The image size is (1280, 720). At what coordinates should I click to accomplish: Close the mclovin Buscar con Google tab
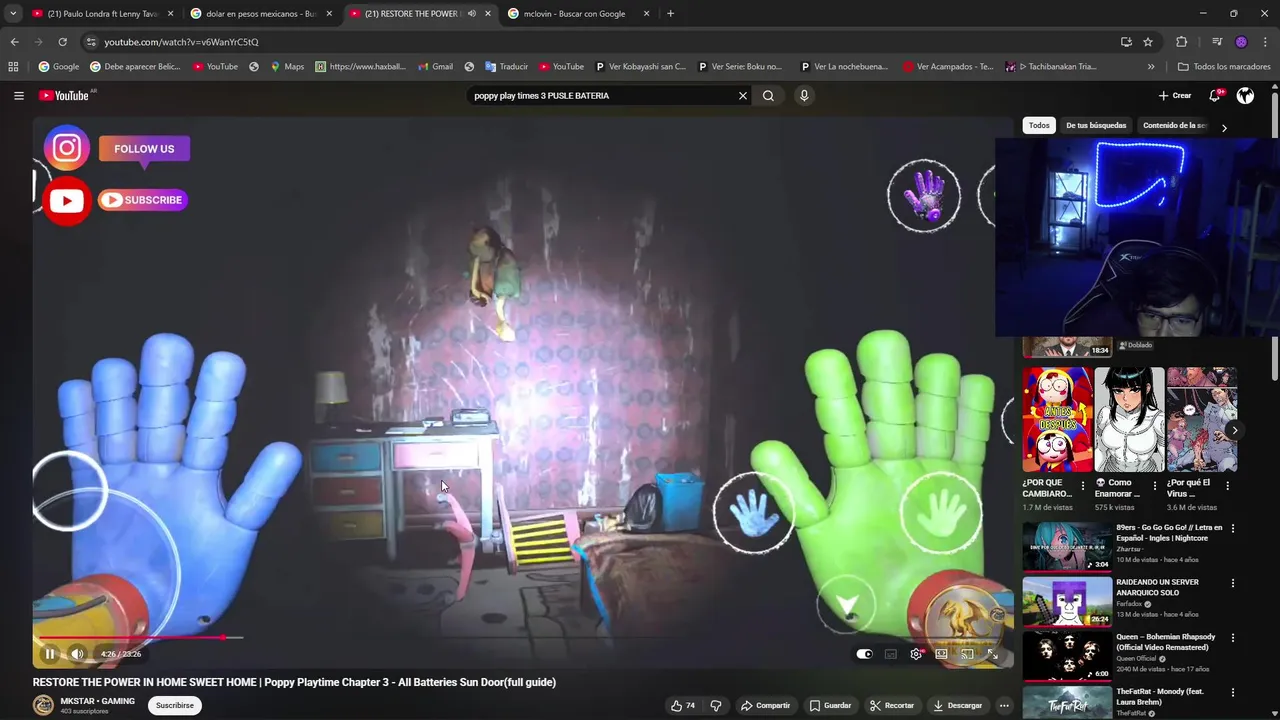pos(646,14)
